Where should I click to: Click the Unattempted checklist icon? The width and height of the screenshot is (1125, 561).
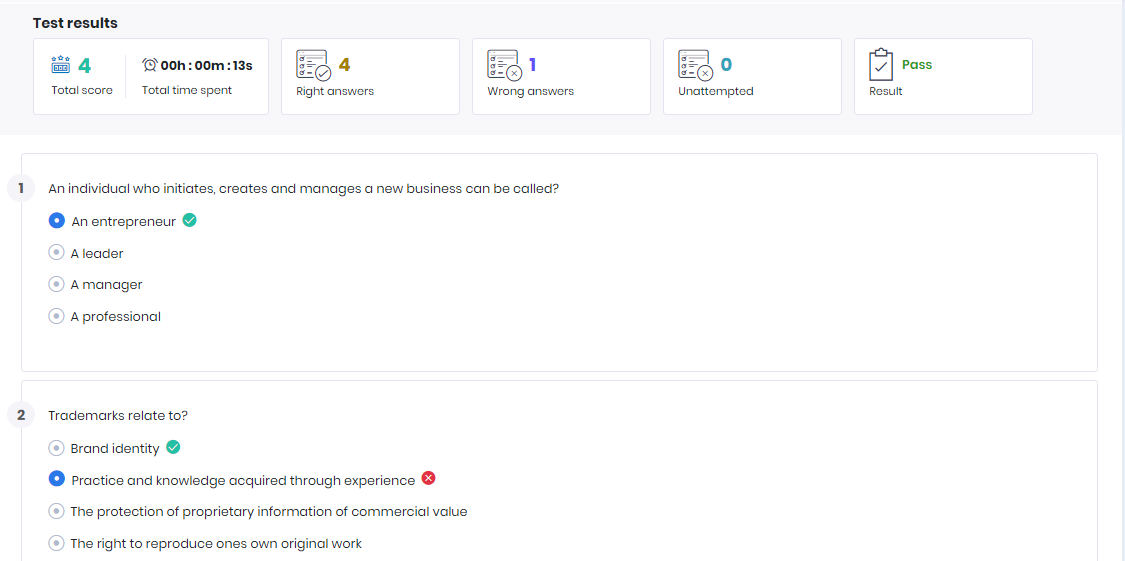(695, 65)
